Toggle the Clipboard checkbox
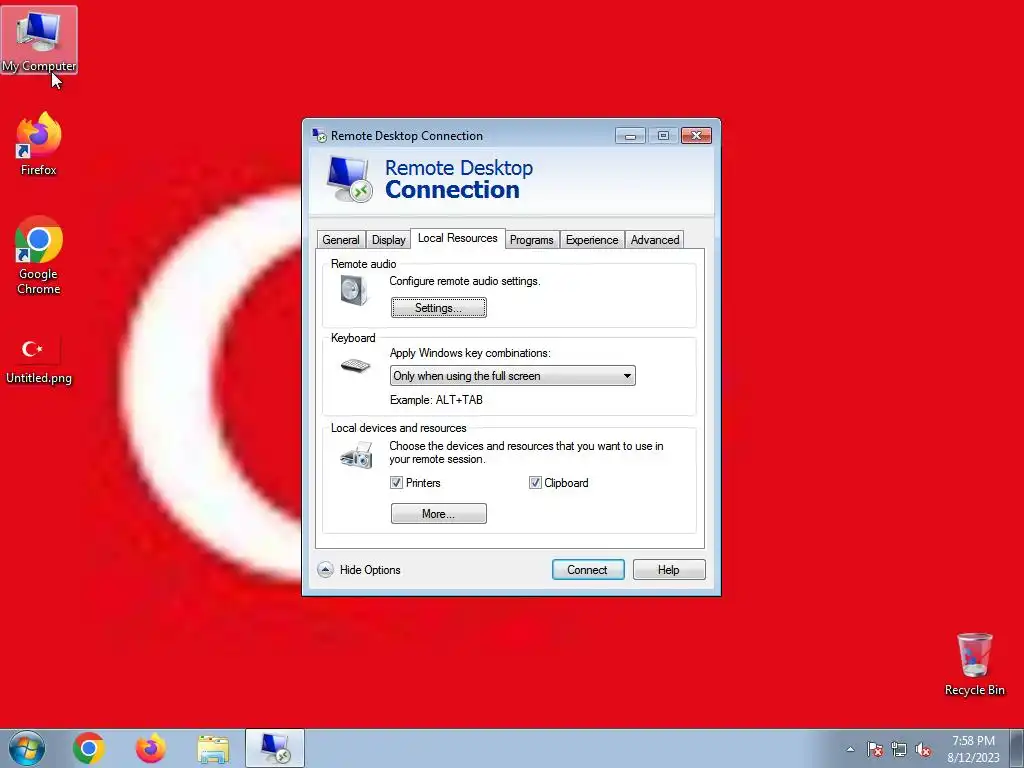 coord(535,483)
